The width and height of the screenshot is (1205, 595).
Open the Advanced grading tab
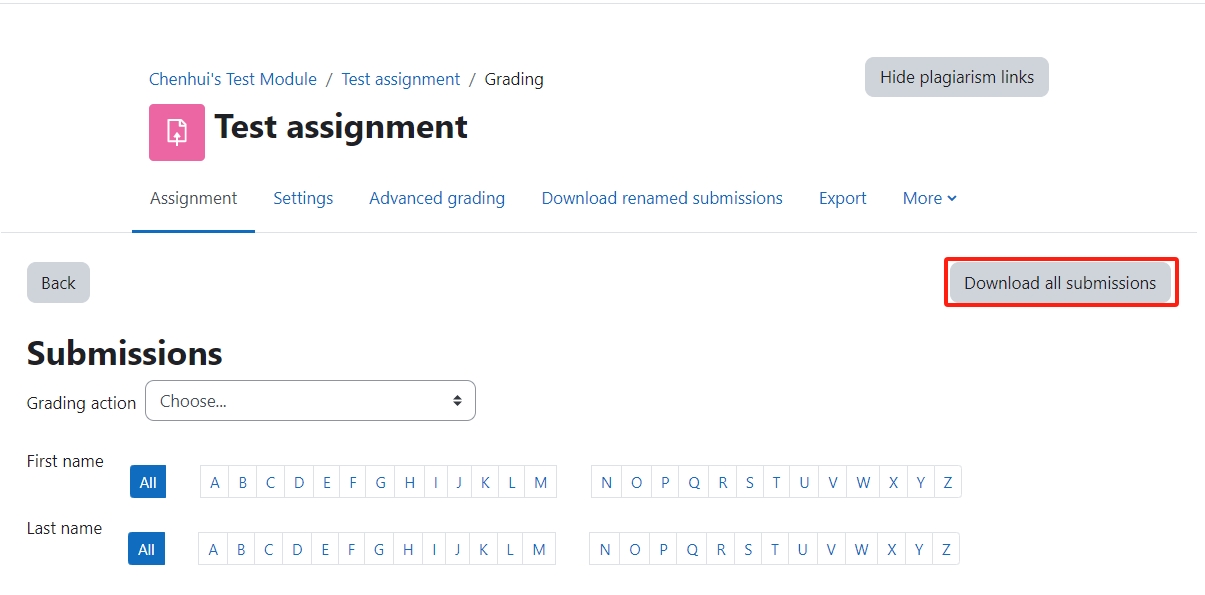pyautogui.click(x=437, y=198)
